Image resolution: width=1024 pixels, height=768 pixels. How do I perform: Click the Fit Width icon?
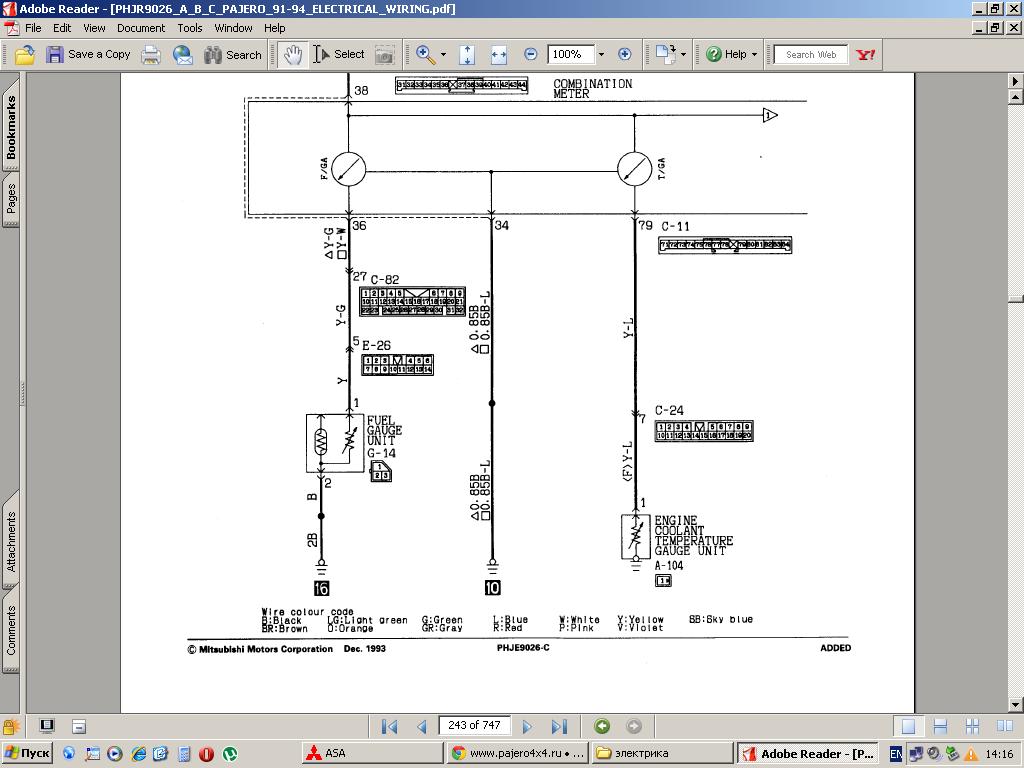[498, 54]
